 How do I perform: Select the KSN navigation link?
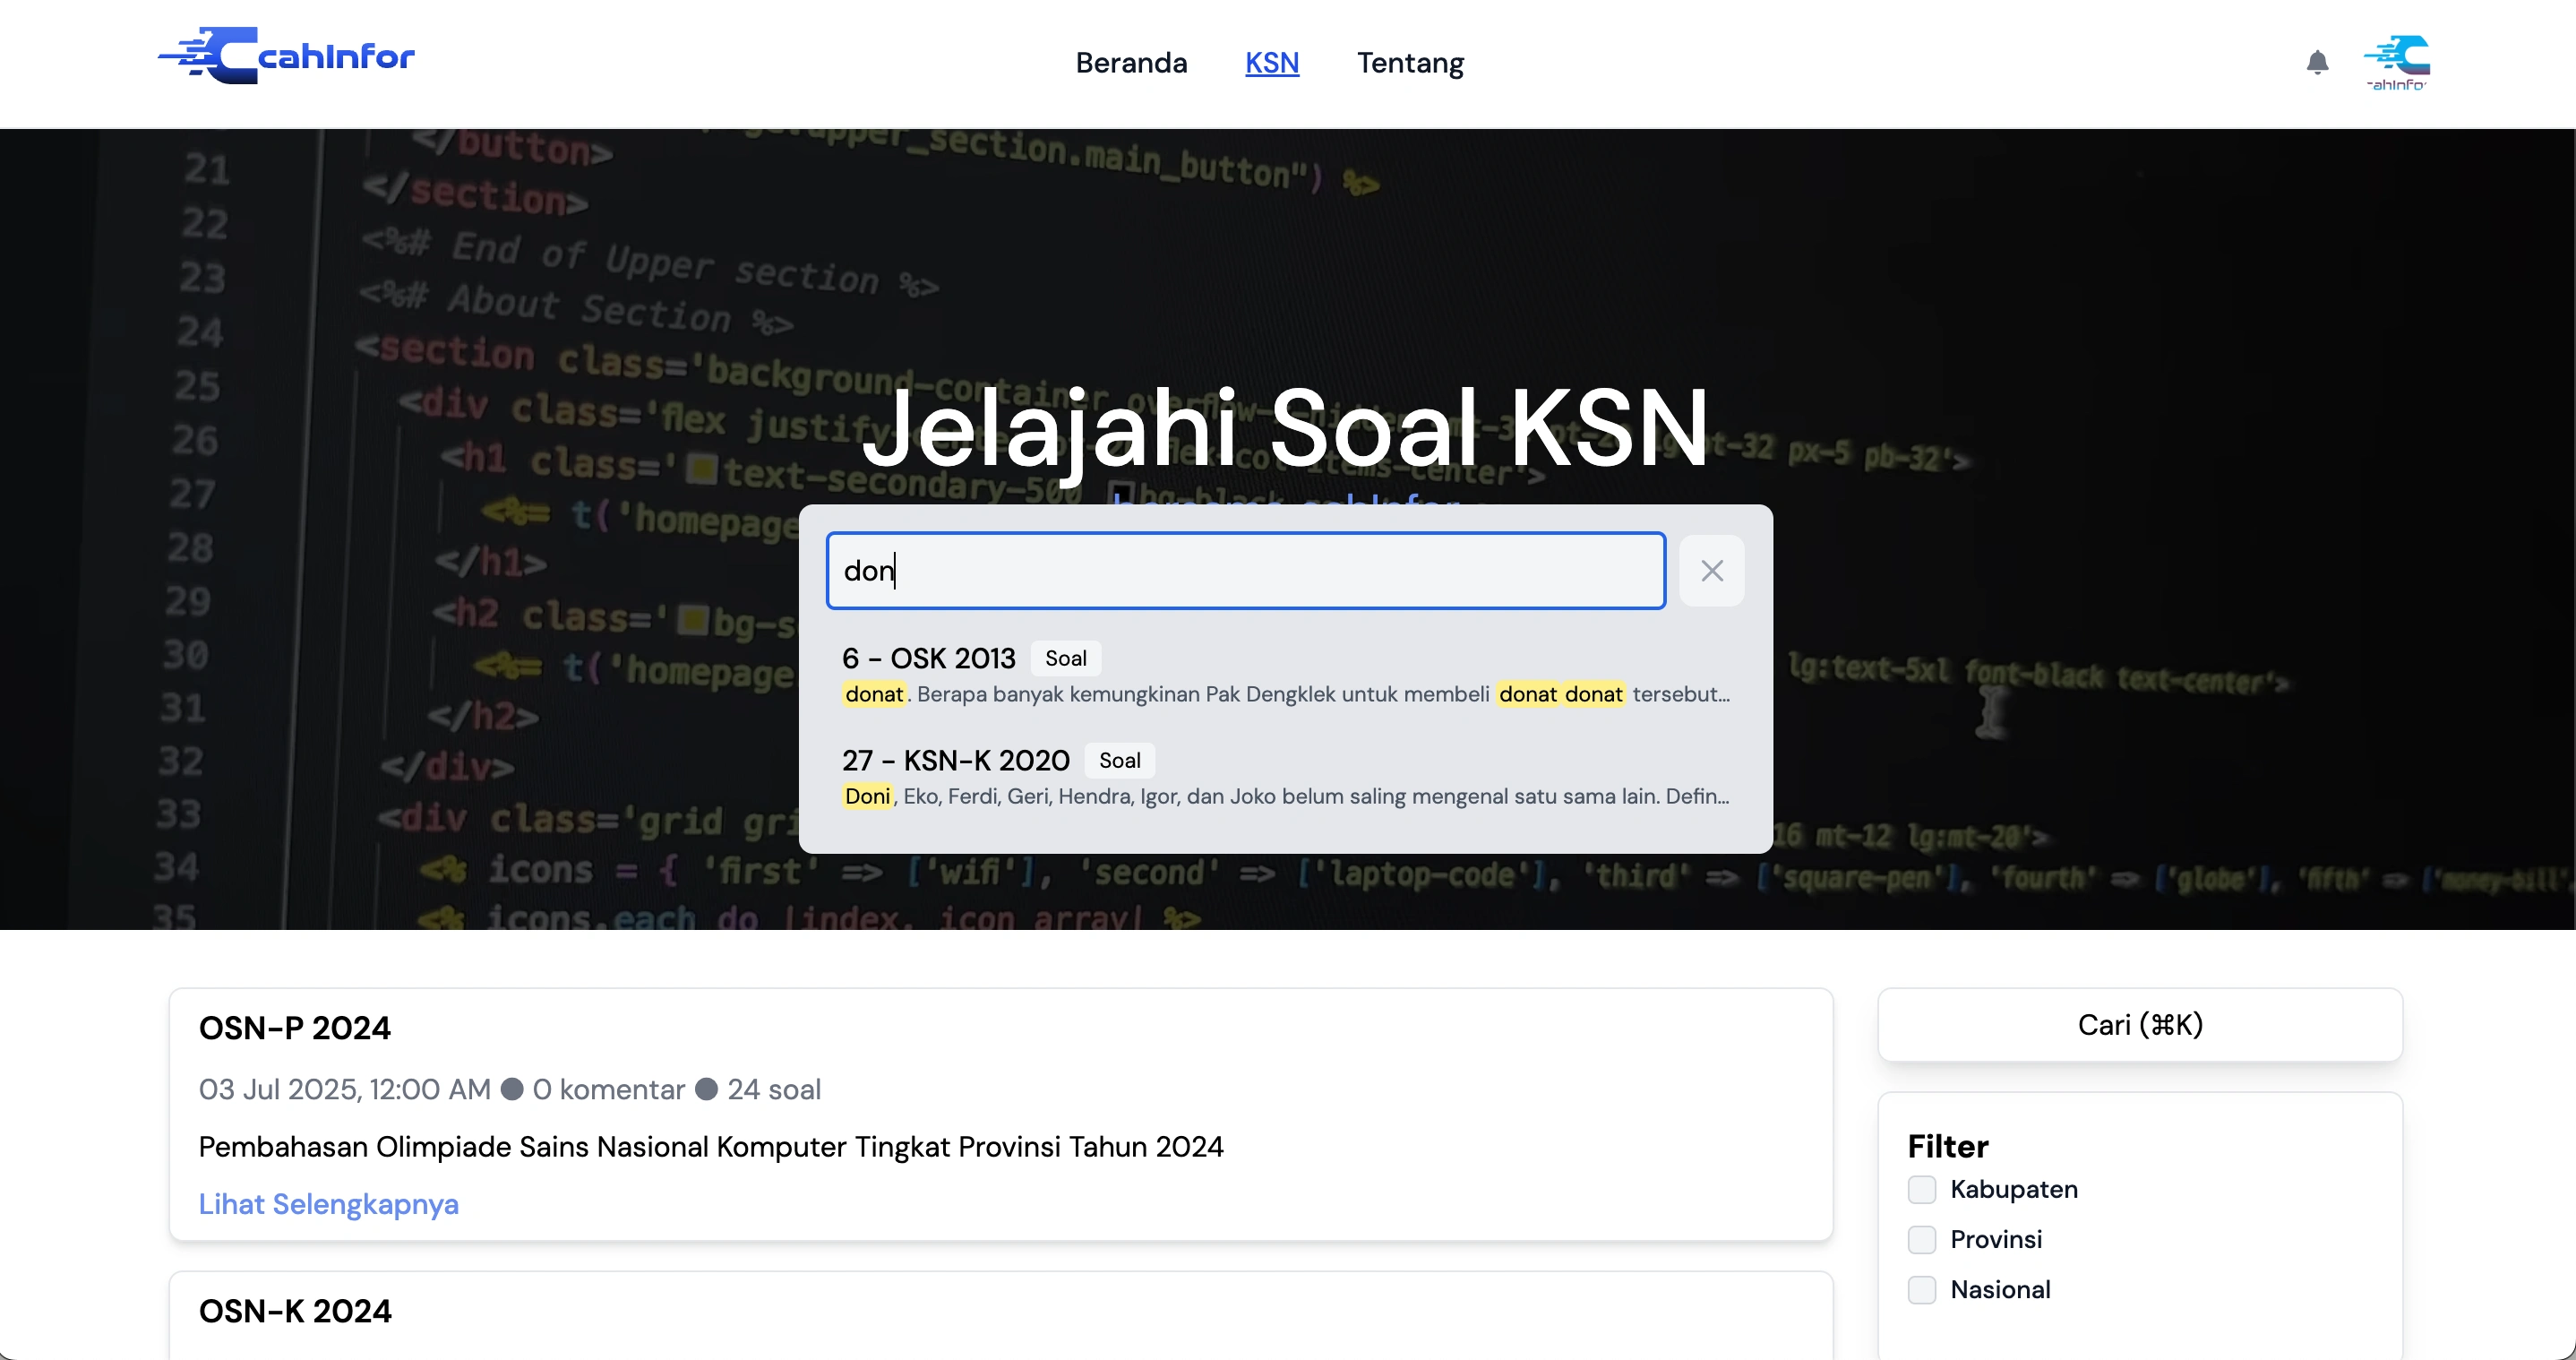tap(1271, 63)
